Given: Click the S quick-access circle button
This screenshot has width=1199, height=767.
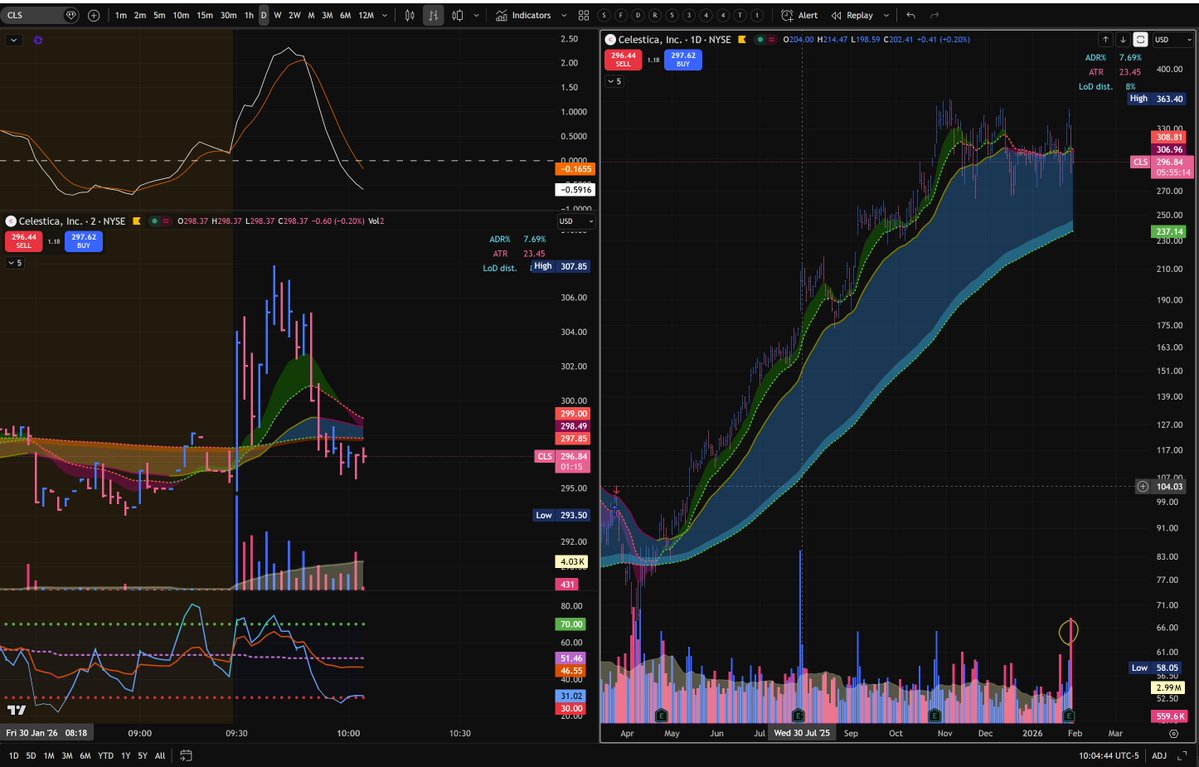Looking at the screenshot, I should click(x=604, y=15).
